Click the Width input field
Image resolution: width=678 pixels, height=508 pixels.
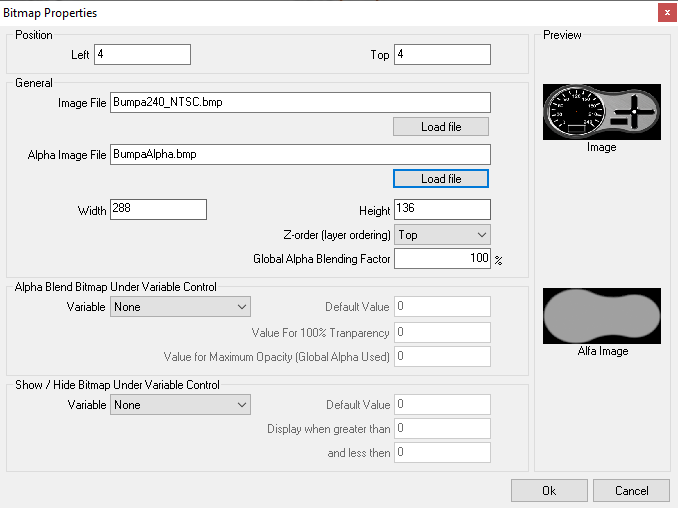coord(158,210)
